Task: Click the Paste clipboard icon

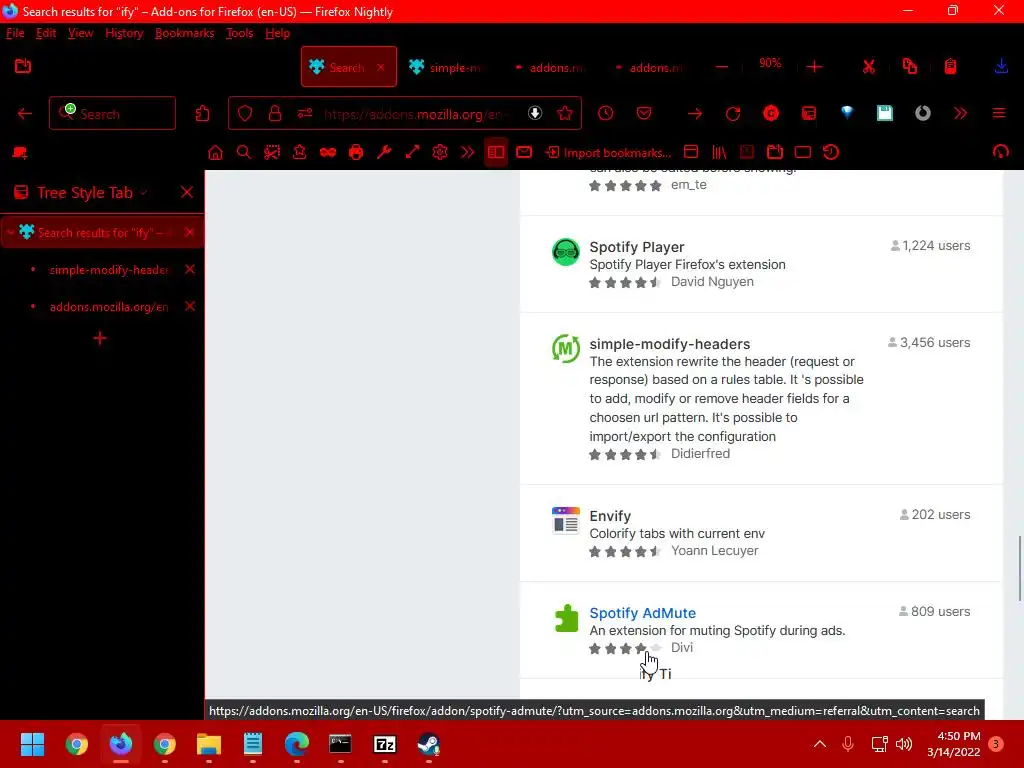Action: click(x=950, y=67)
